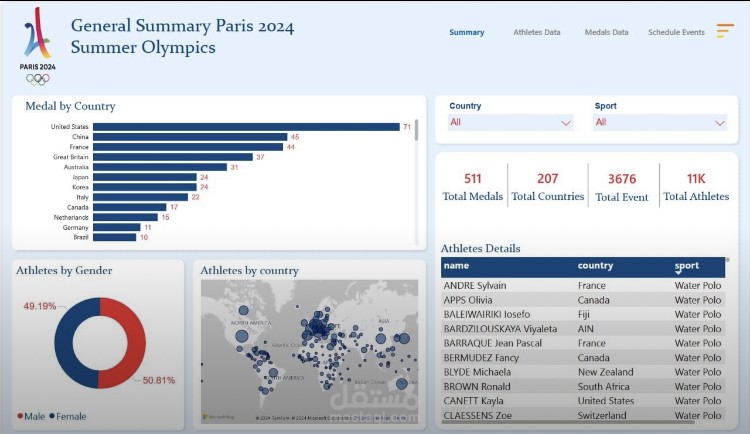
Task: Sort table by name column header
Action: click(456, 266)
